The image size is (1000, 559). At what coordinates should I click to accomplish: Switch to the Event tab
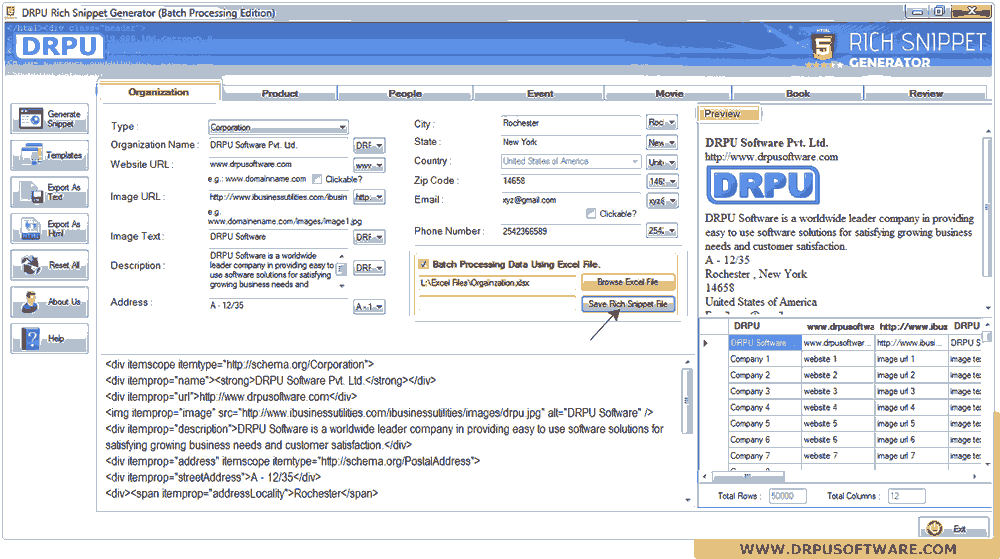tap(540, 94)
